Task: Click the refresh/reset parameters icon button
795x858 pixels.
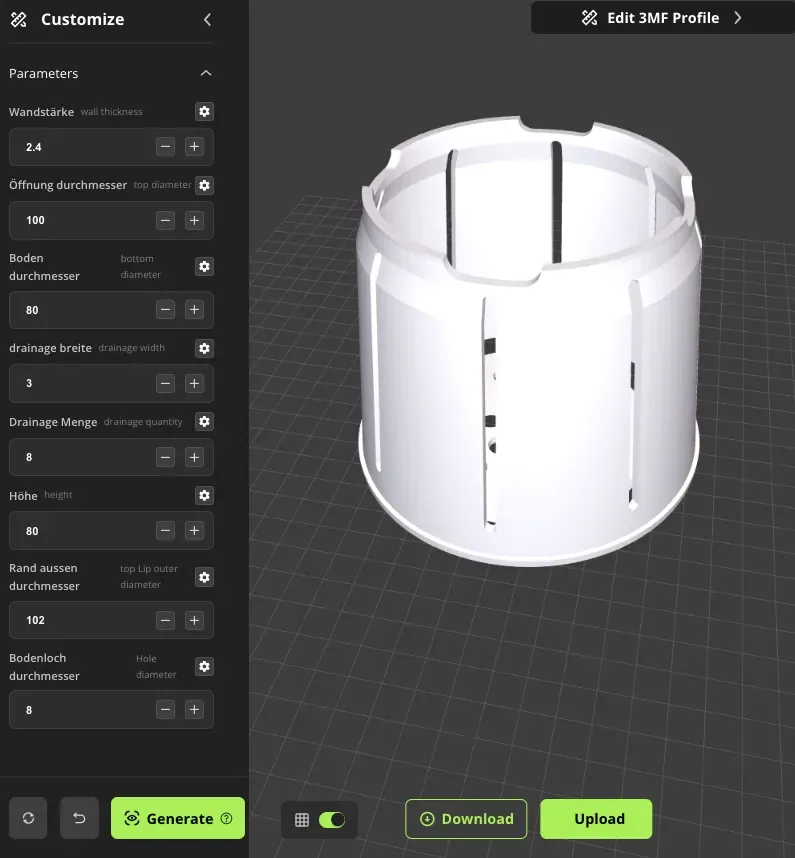Action: [x=28, y=818]
